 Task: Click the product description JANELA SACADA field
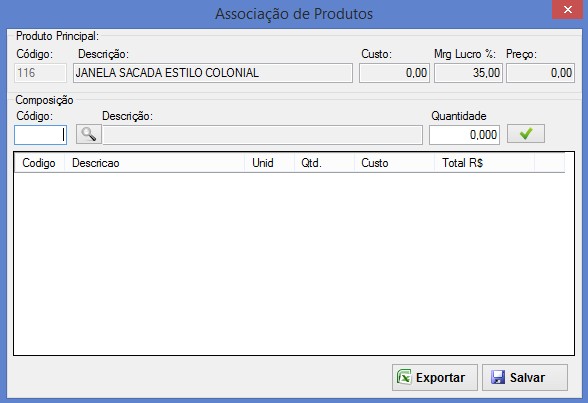(x=213, y=73)
